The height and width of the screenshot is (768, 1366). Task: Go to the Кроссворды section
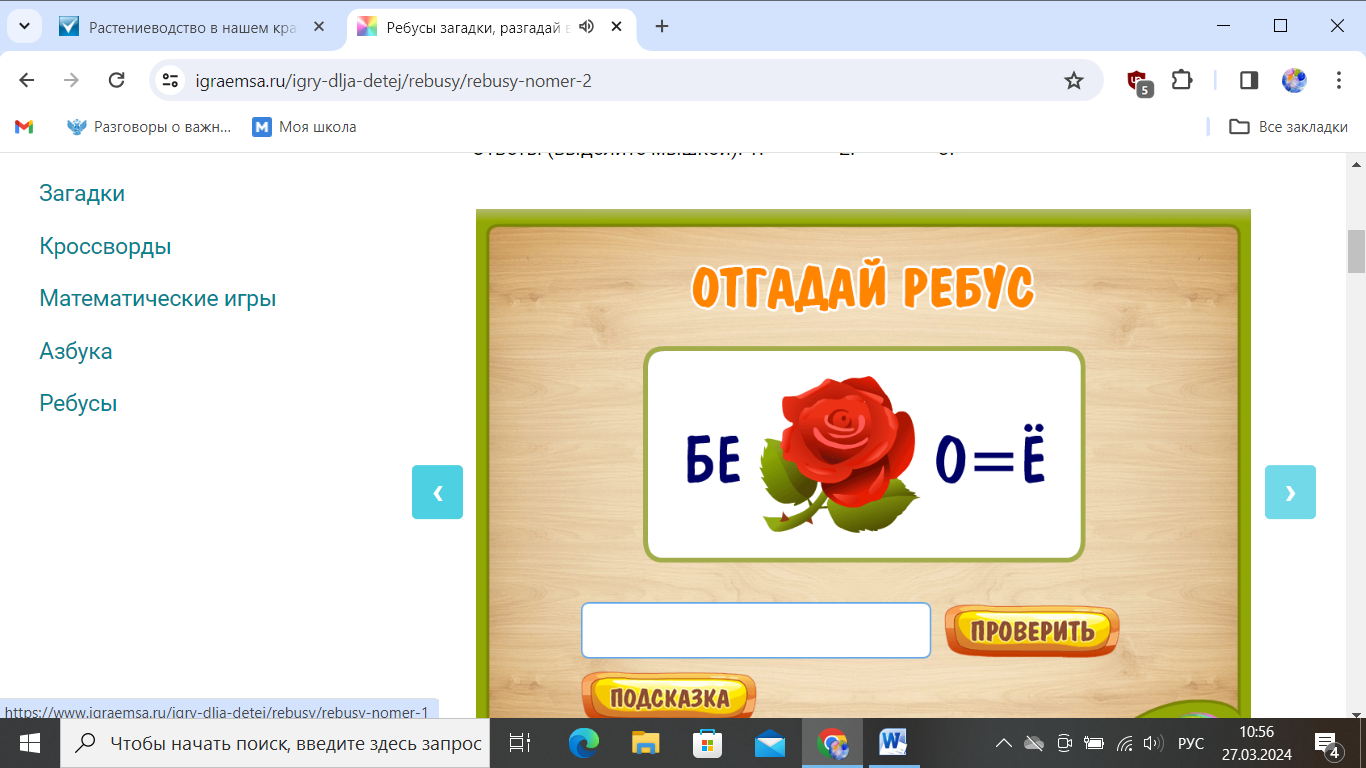[105, 246]
